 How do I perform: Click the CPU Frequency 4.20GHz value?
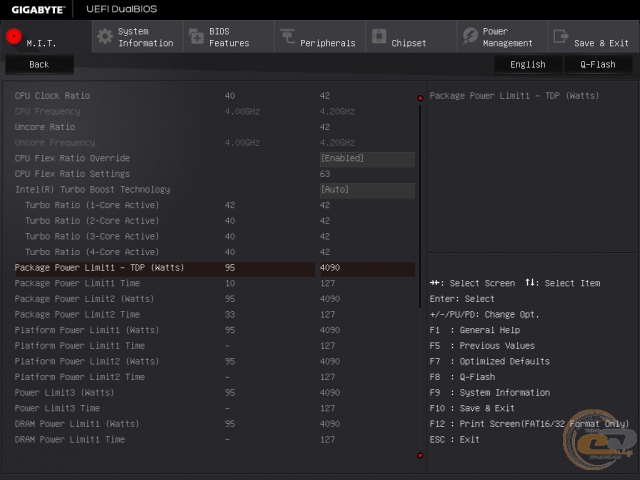[337, 111]
